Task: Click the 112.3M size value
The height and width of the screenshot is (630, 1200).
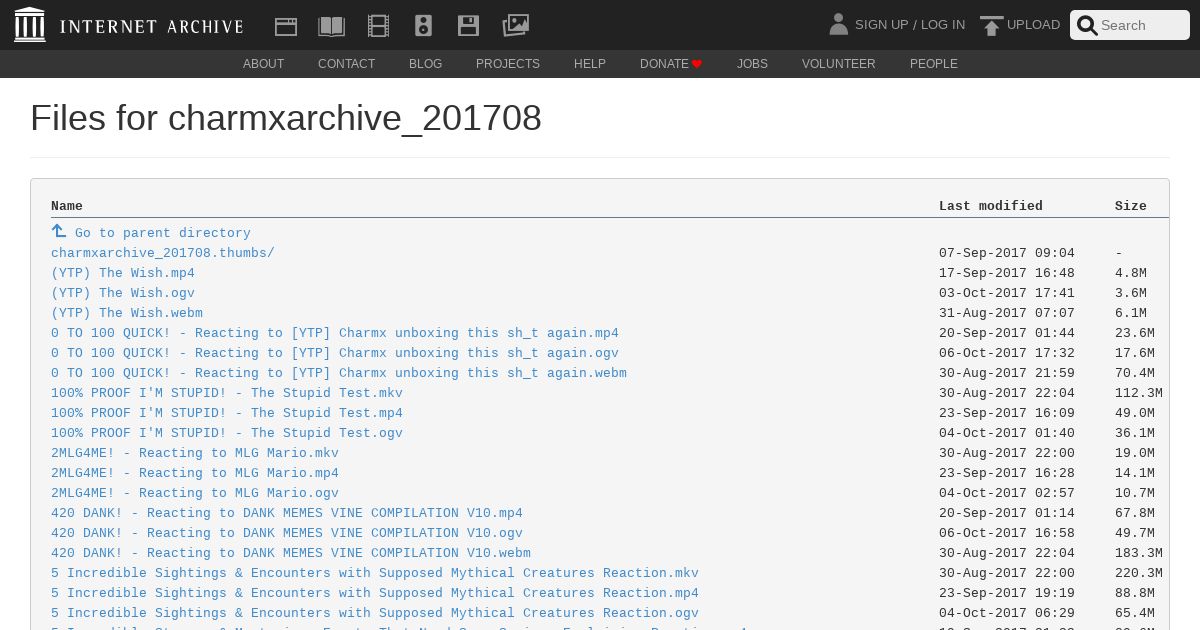Action: (1139, 393)
